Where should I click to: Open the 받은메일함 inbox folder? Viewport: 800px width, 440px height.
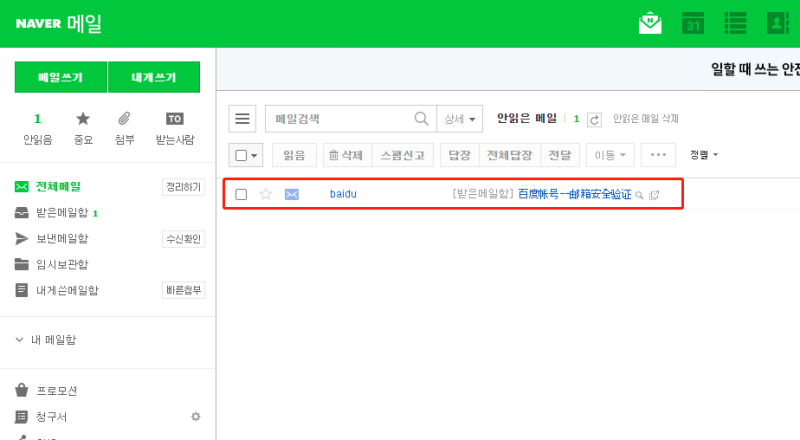pos(62,213)
